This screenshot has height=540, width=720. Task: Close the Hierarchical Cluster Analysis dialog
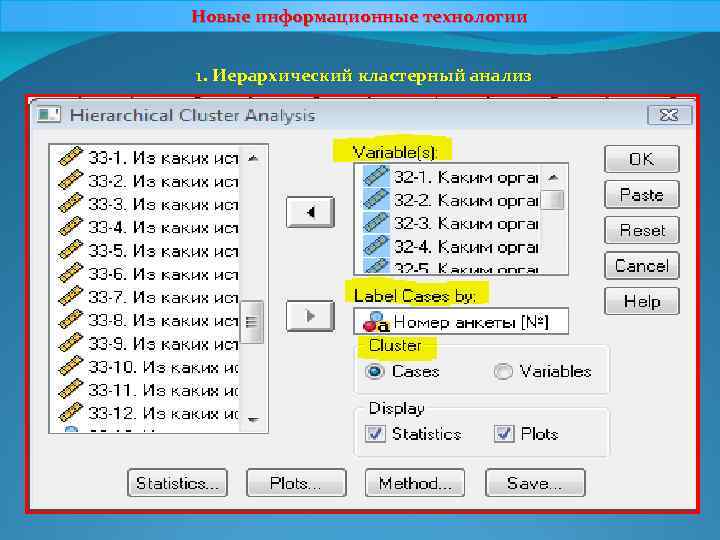click(x=669, y=115)
